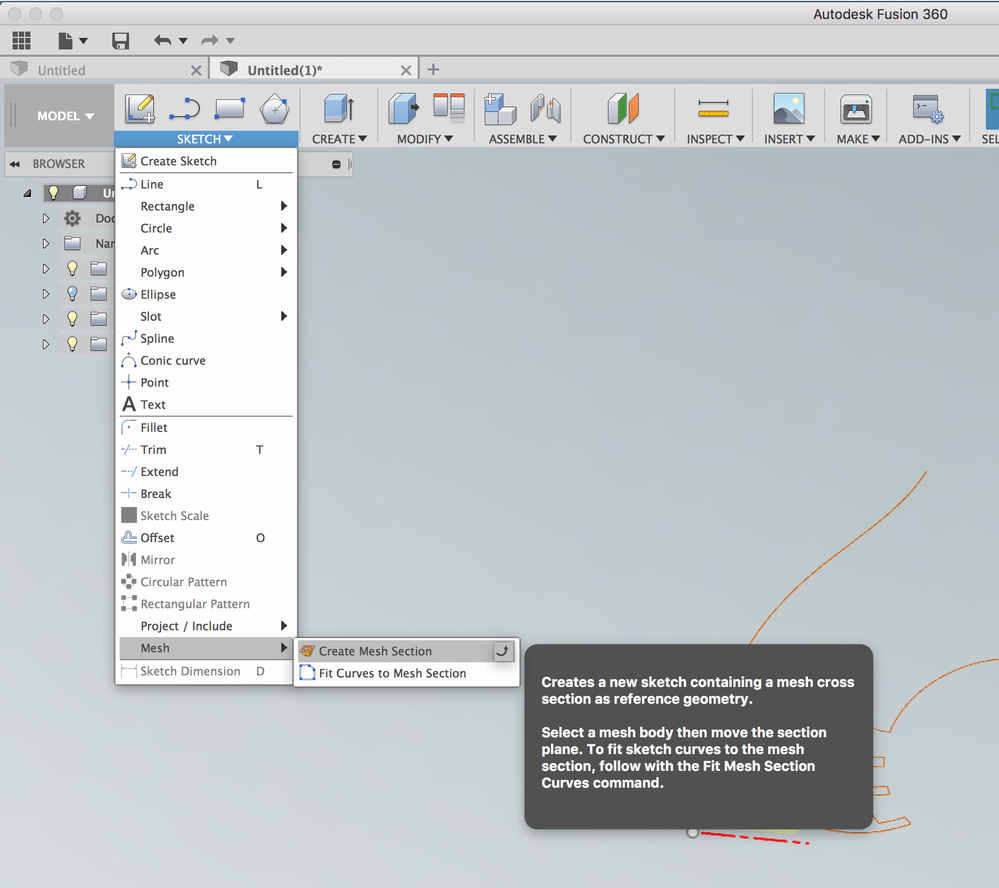Open the MODEL workspace dropdown

click(x=65, y=116)
